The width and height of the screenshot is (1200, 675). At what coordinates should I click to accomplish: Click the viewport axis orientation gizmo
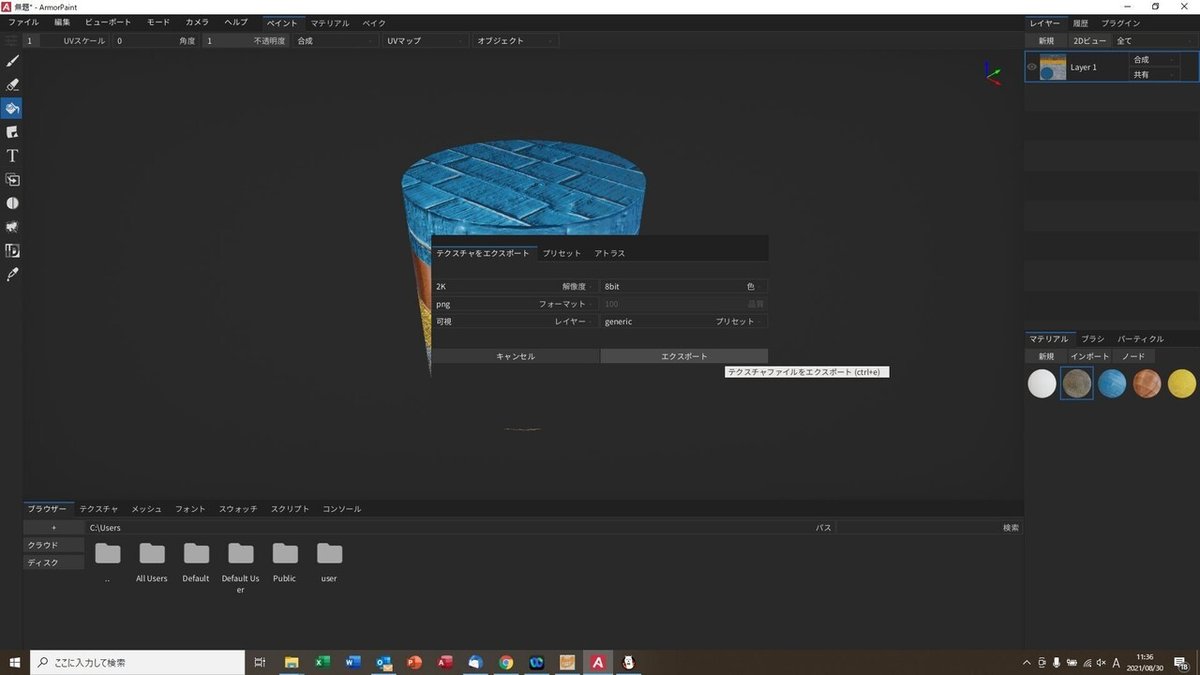[991, 73]
